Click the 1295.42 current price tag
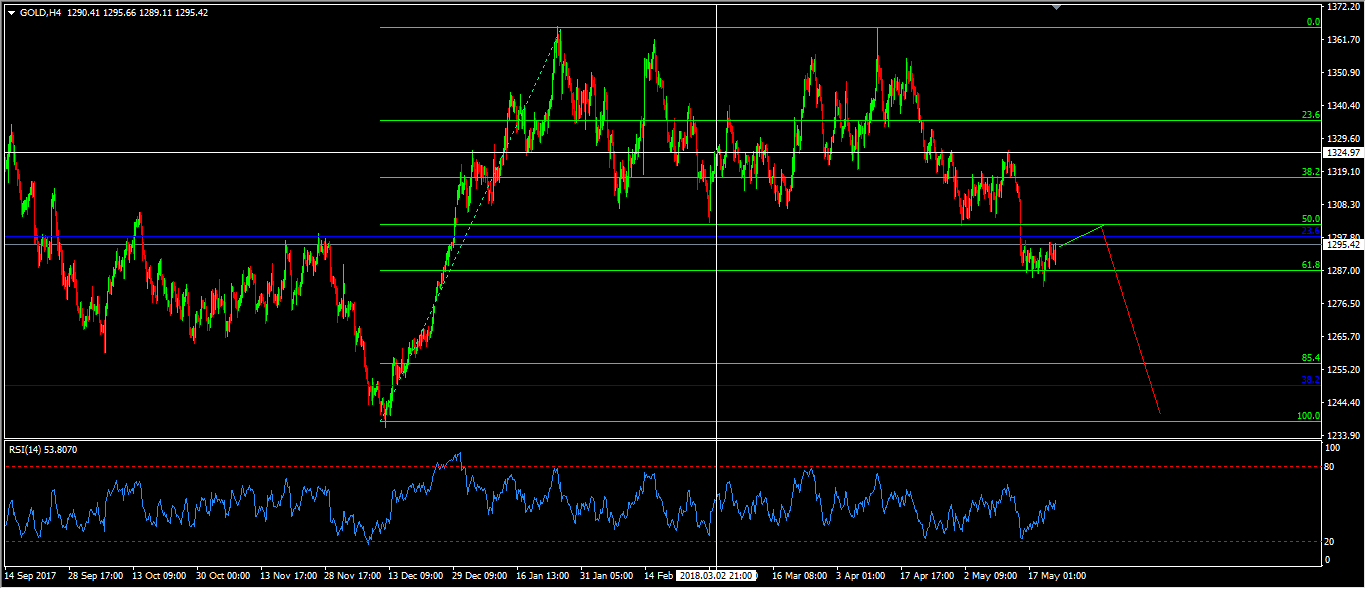 coord(1343,244)
